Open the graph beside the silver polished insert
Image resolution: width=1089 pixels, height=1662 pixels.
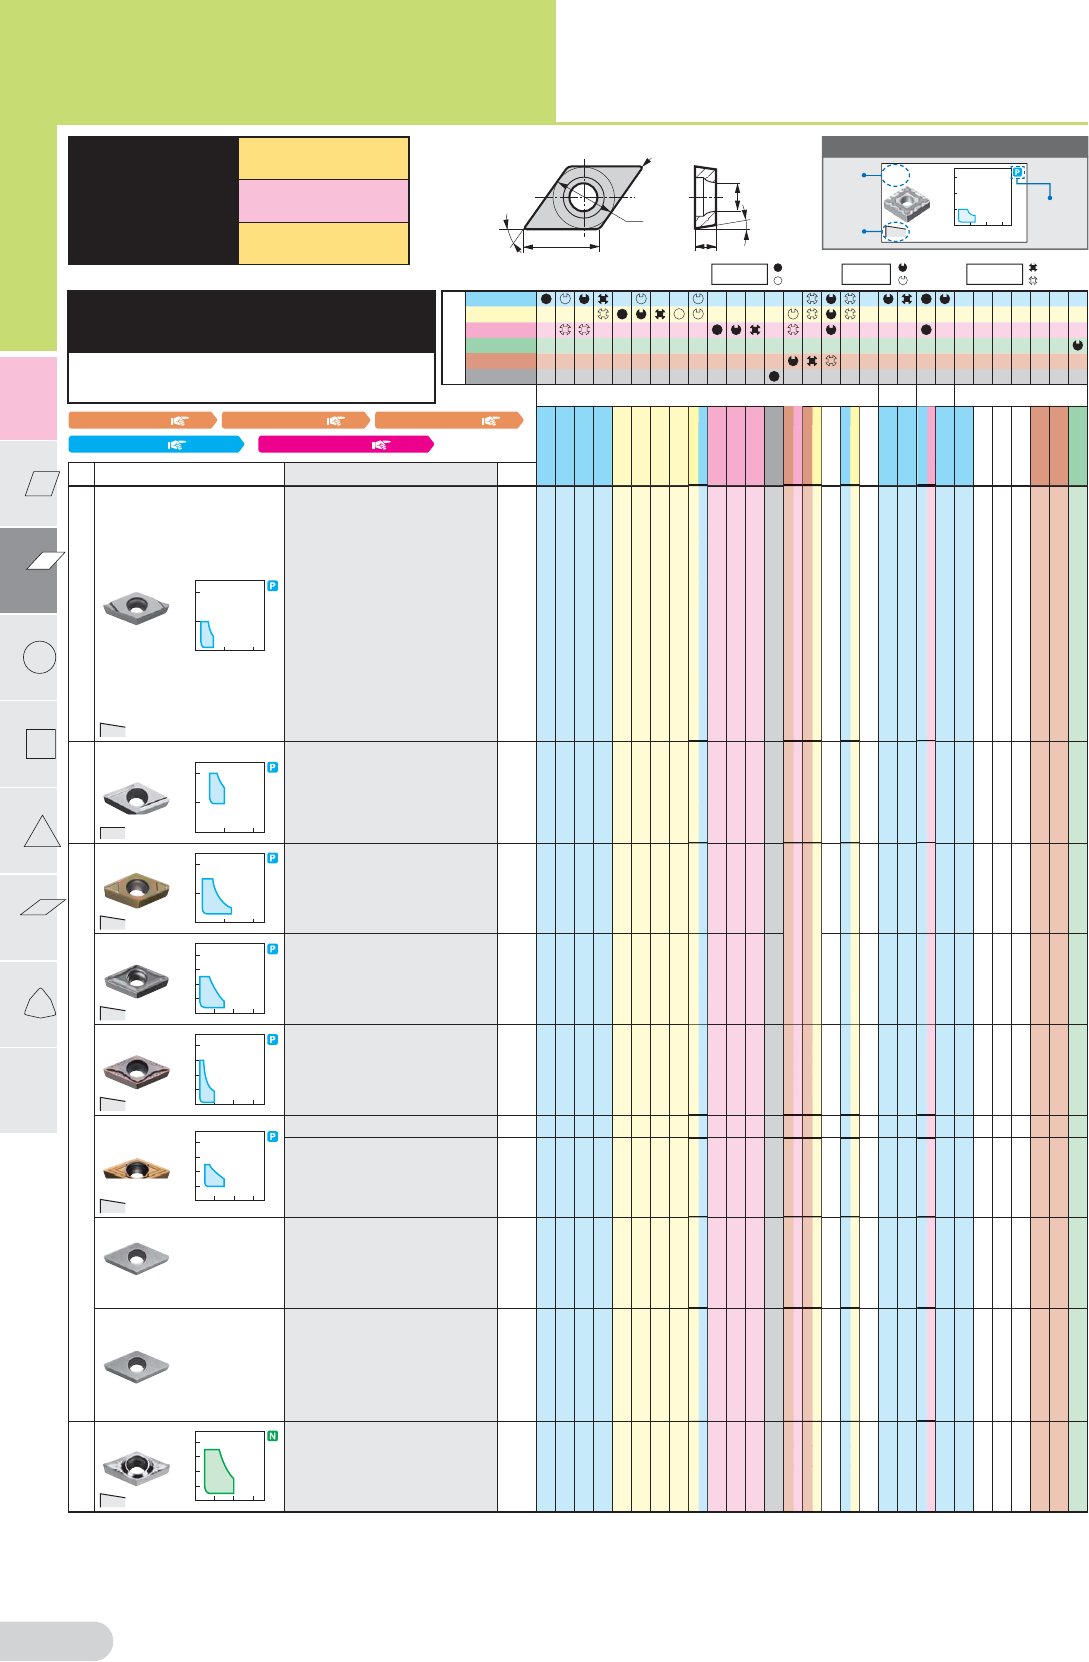(x=230, y=798)
